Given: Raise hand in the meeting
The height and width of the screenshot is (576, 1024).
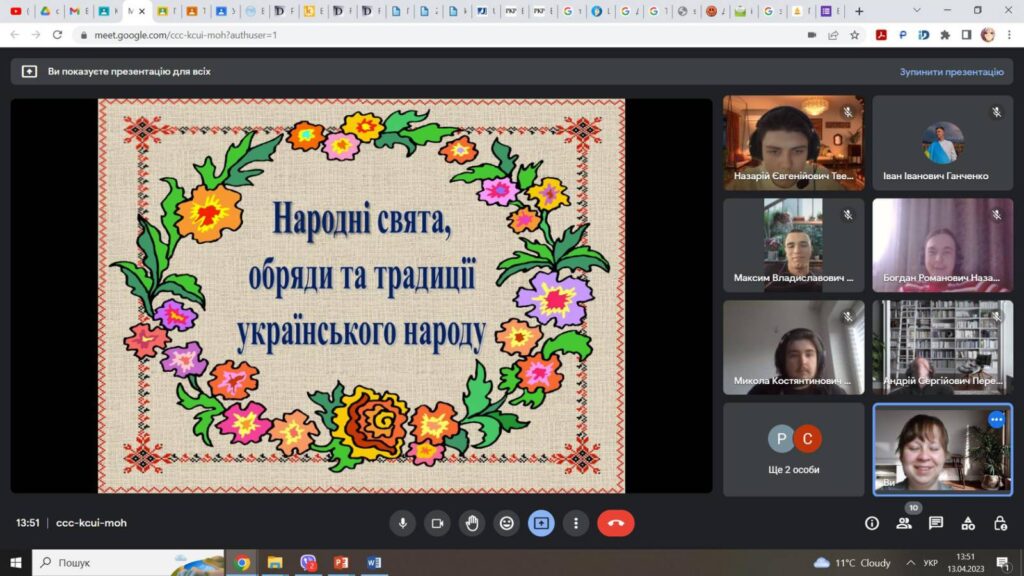Looking at the screenshot, I should (472, 523).
